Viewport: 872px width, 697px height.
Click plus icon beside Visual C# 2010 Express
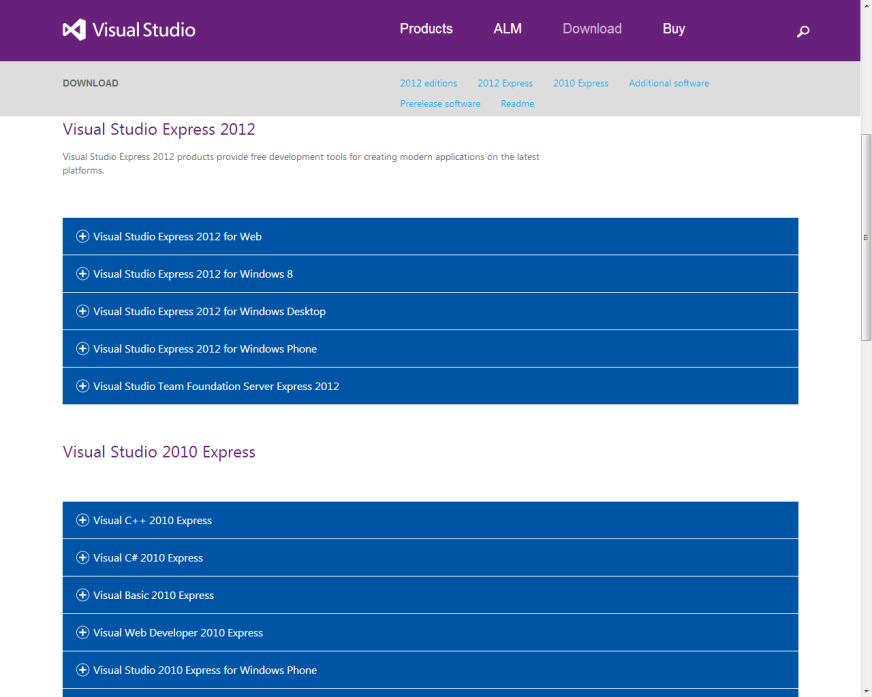tap(82, 557)
